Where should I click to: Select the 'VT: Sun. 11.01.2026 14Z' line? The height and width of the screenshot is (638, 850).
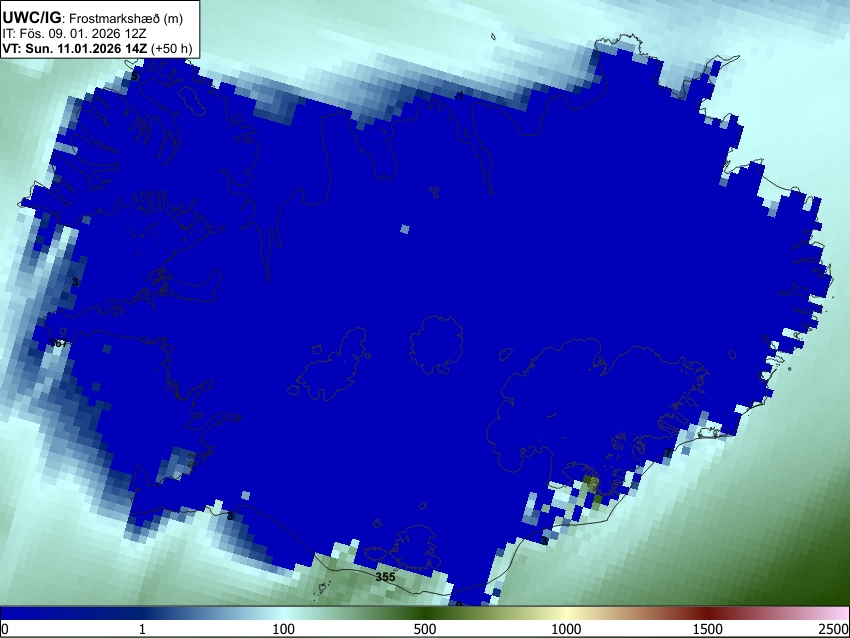[74, 48]
